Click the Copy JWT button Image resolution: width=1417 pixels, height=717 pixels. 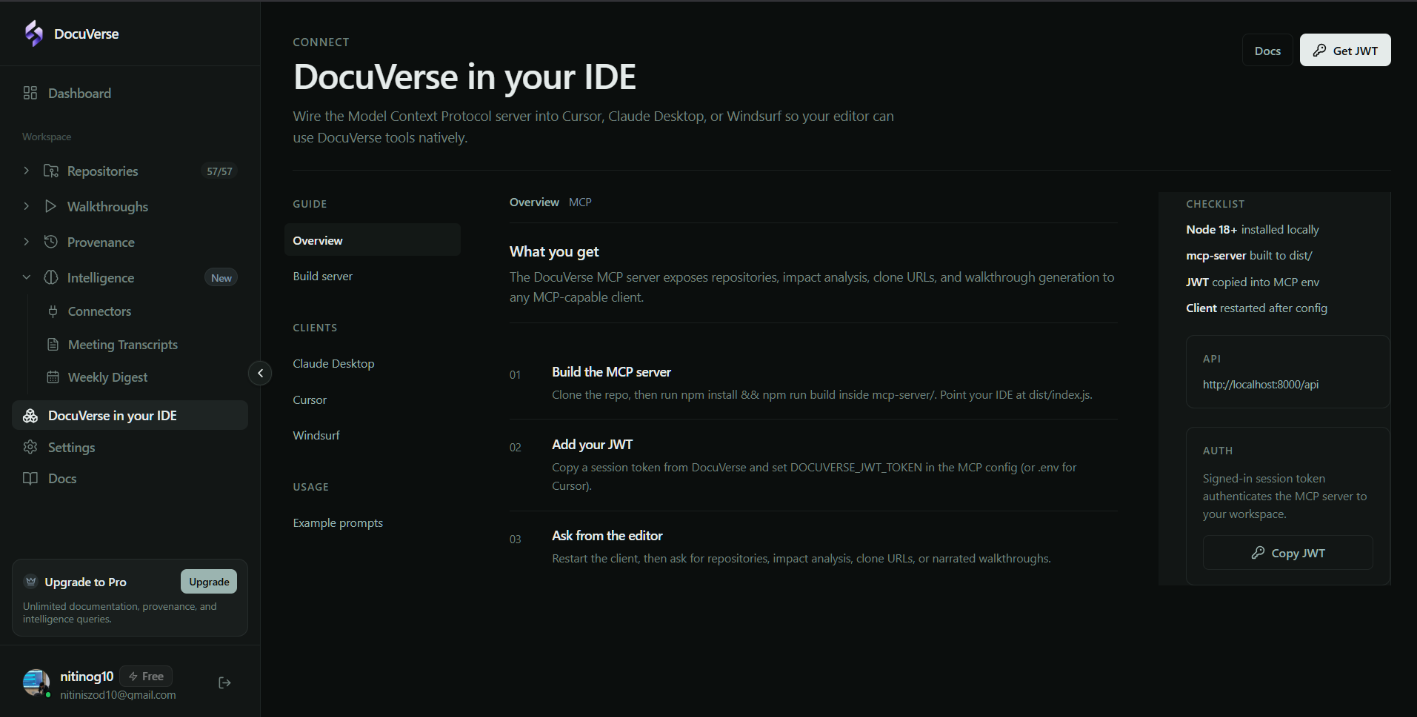click(x=1288, y=553)
